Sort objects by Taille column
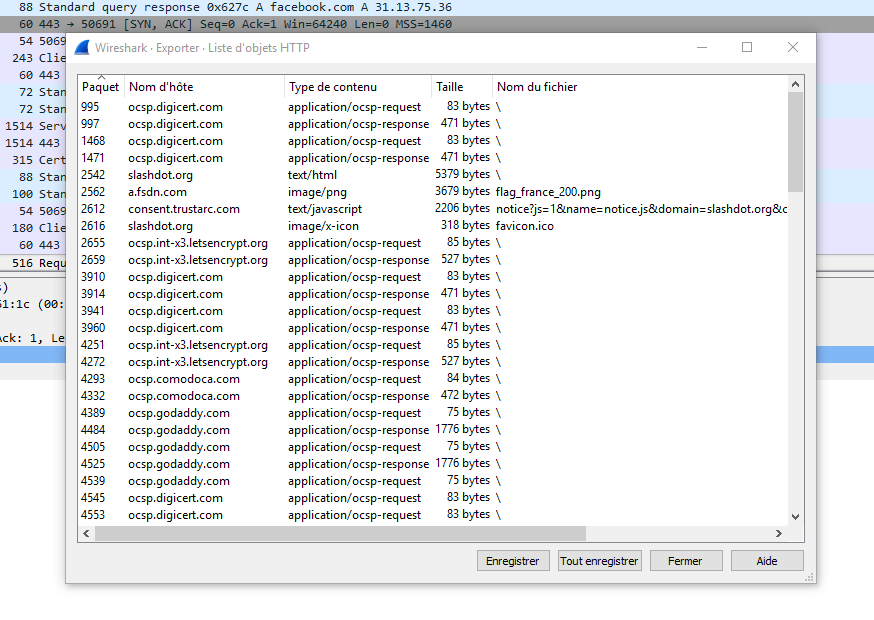The width and height of the screenshot is (874, 620). (461, 87)
